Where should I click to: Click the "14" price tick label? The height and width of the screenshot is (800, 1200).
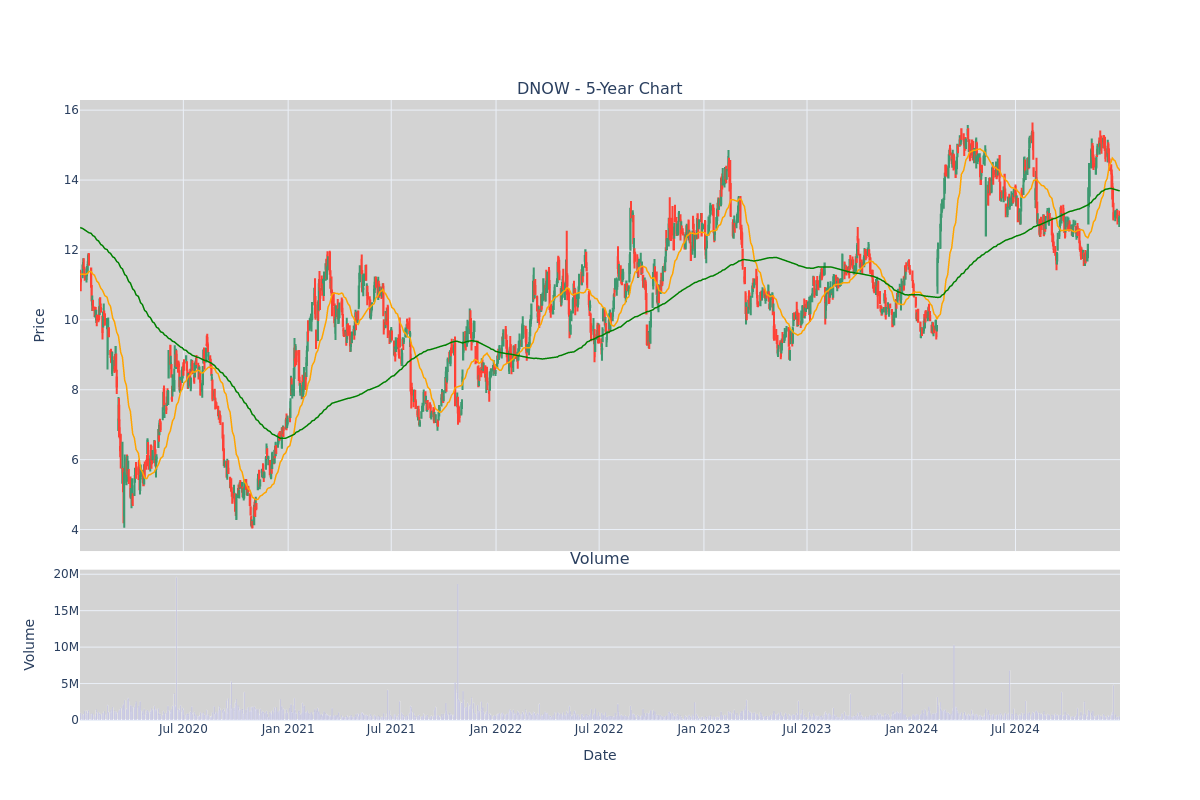(70, 180)
